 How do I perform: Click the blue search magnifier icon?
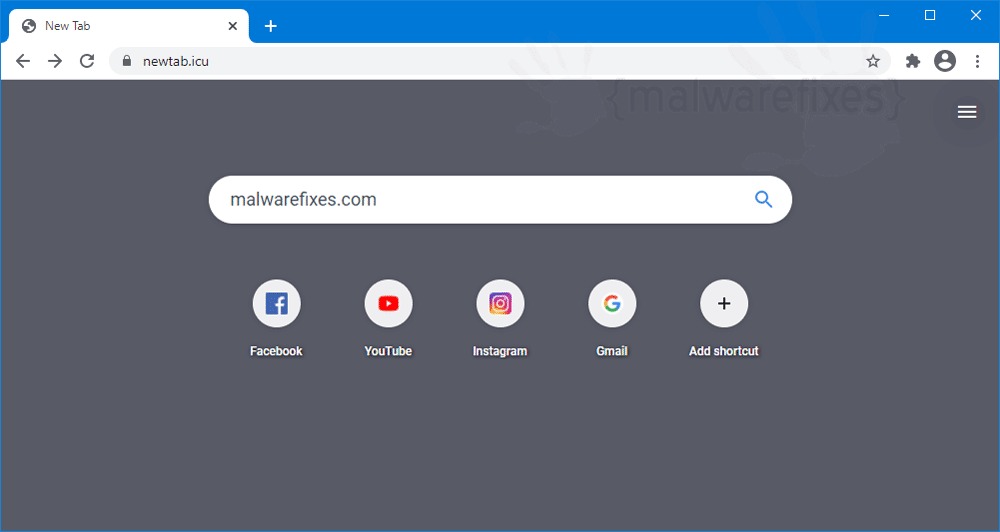click(x=763, y=200)
